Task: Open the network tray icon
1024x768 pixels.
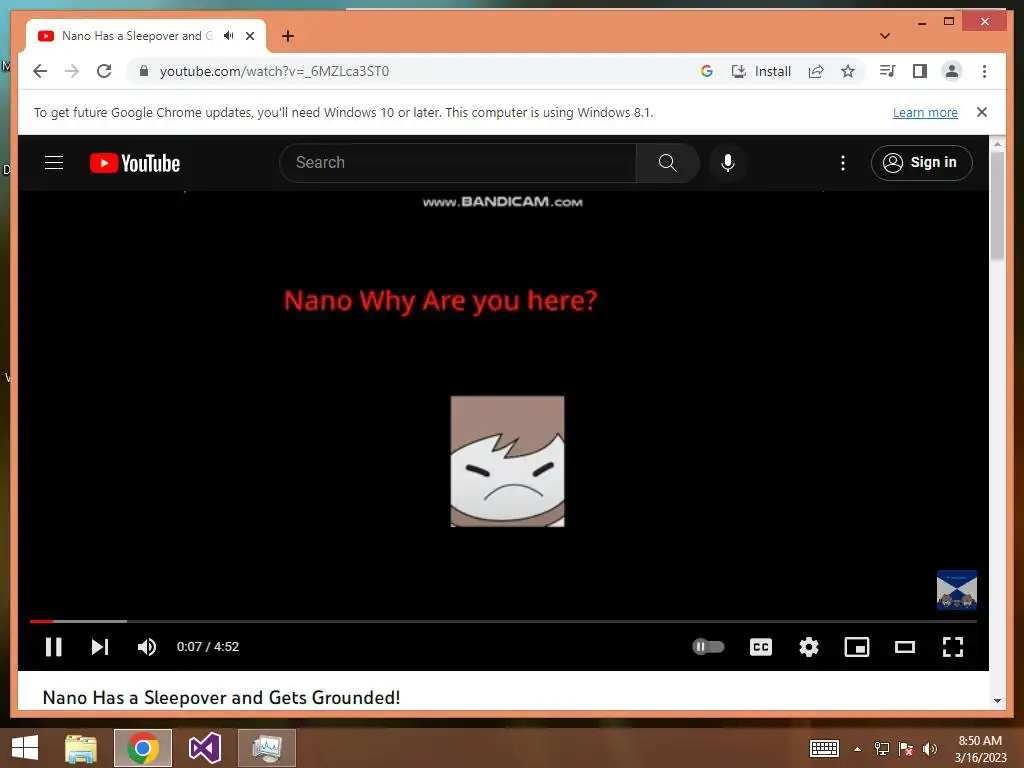Action: (x=882, y=748)
